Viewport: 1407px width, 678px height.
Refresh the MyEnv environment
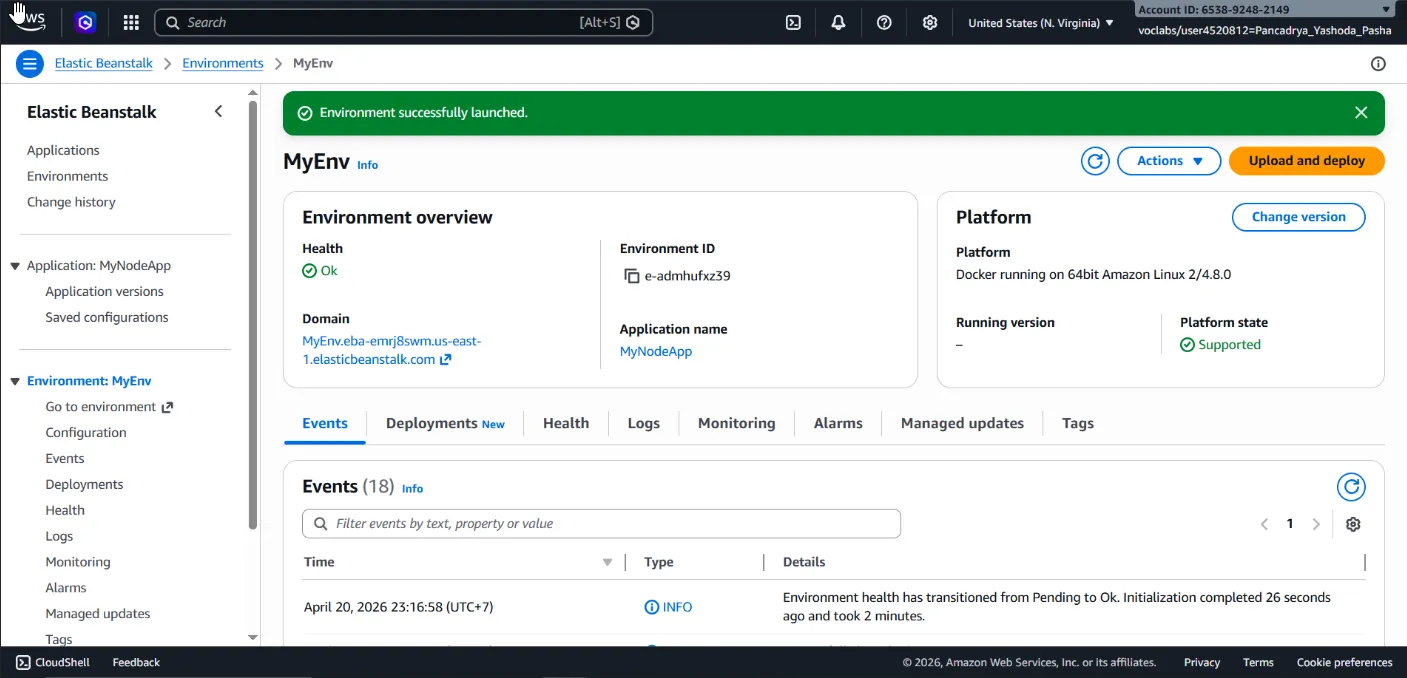[1095, 161]
